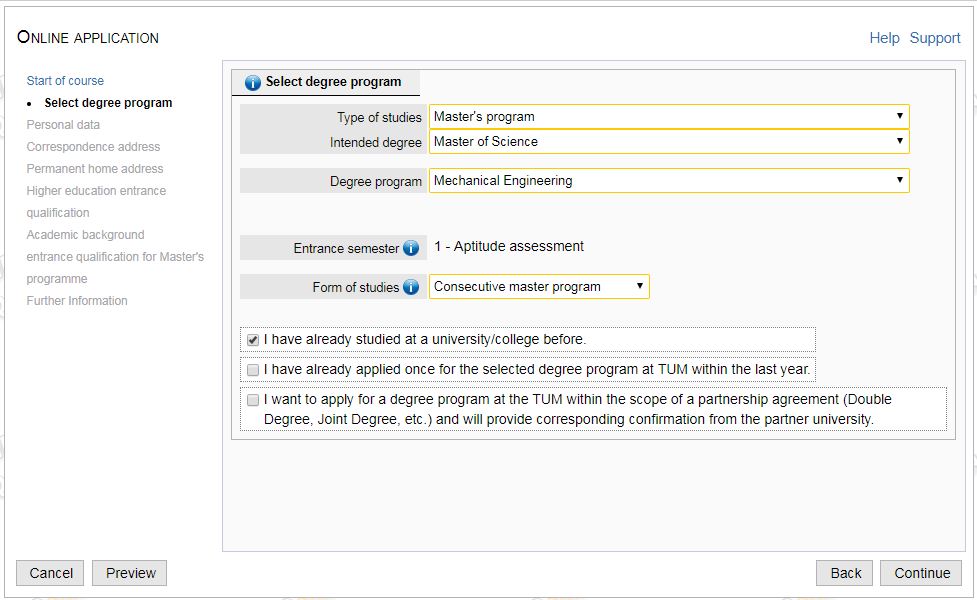The image size is (977, 600).
Task: Go to 'Start of course' step
Action: (x=65, y=81)
